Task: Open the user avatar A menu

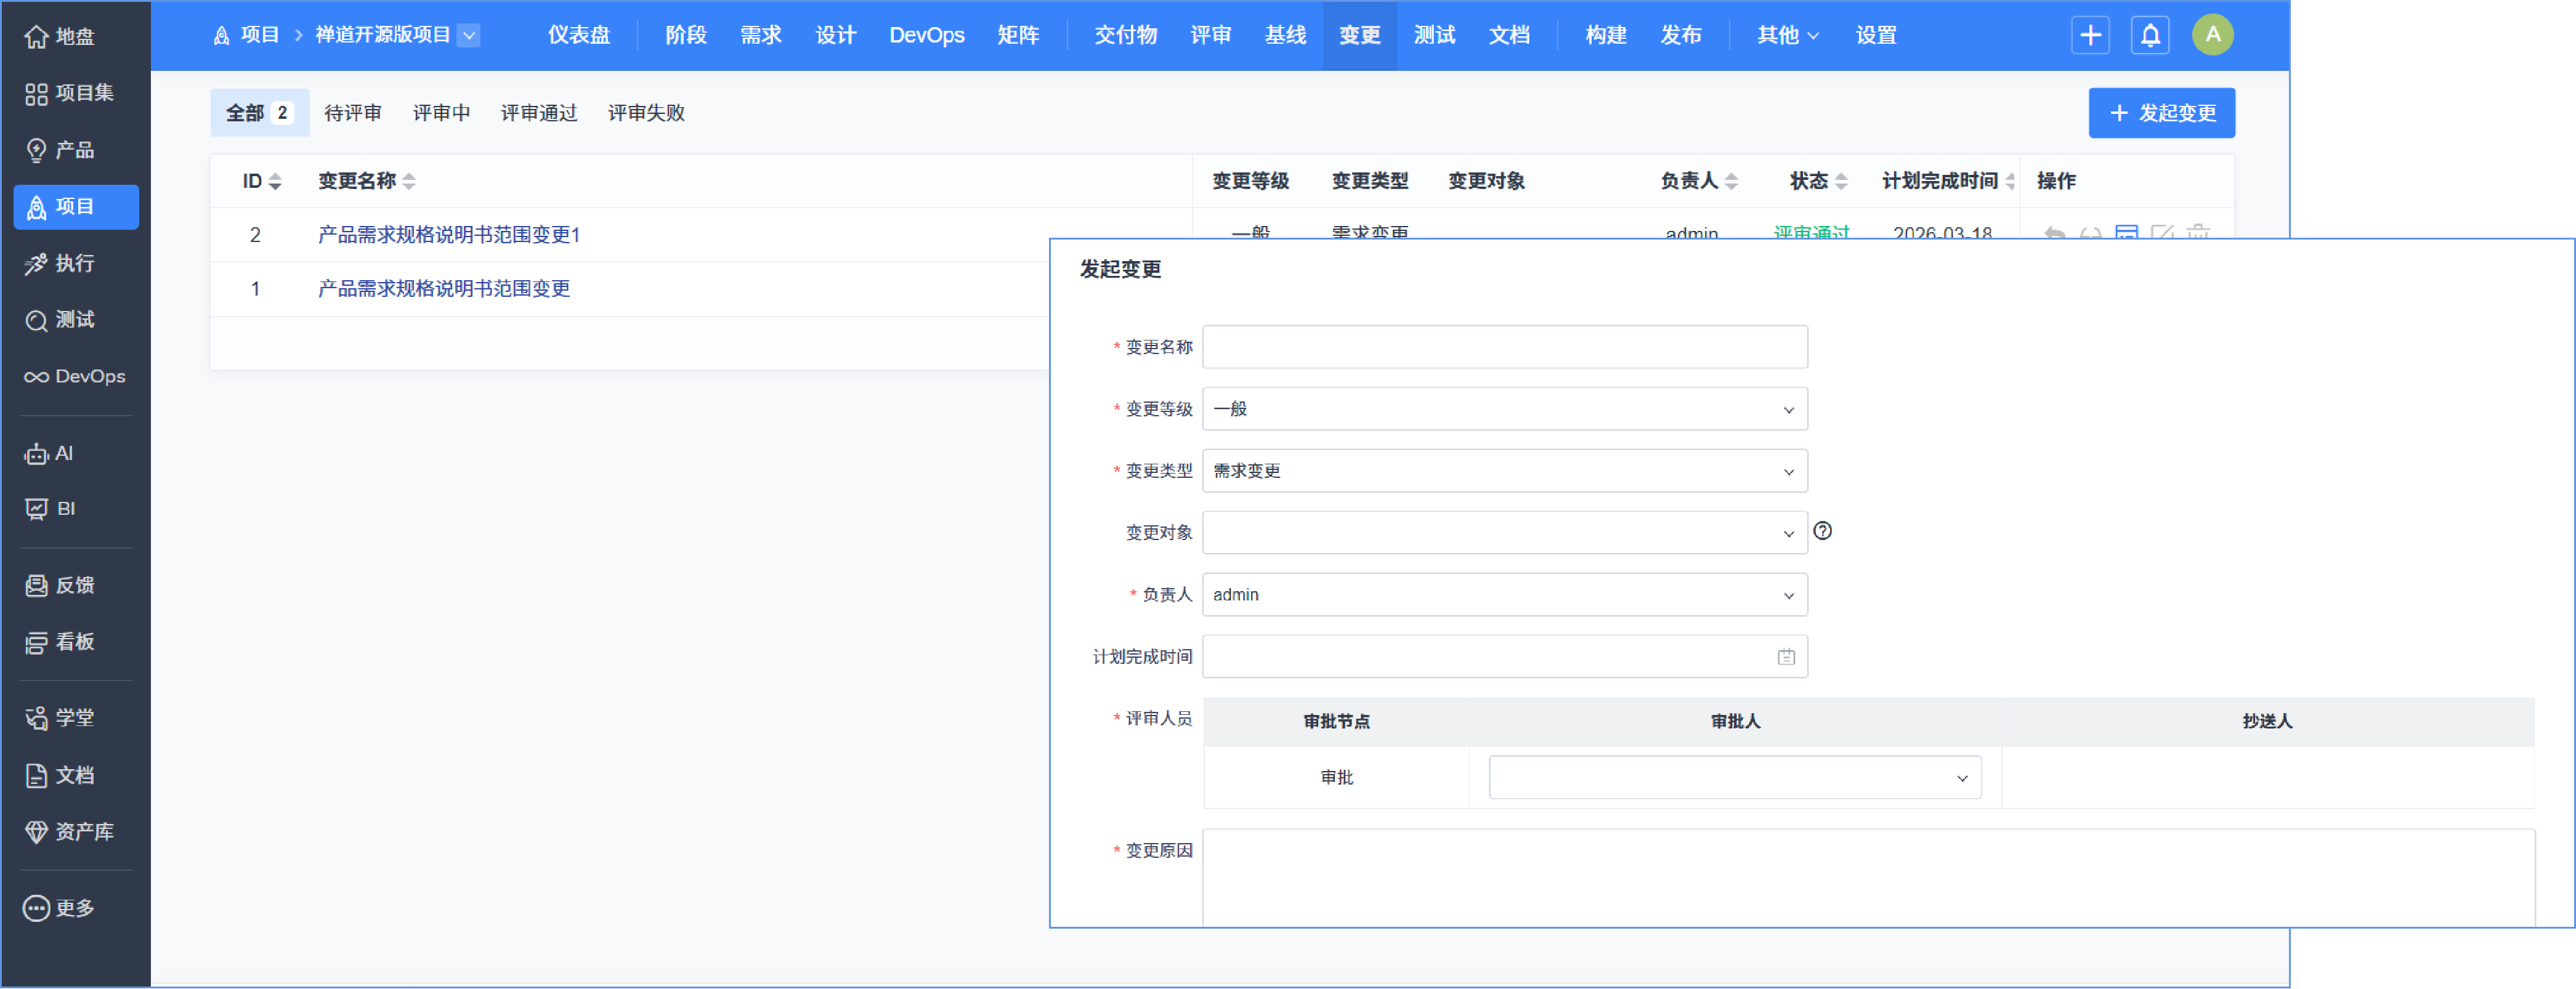Action: coord(2213,35)
